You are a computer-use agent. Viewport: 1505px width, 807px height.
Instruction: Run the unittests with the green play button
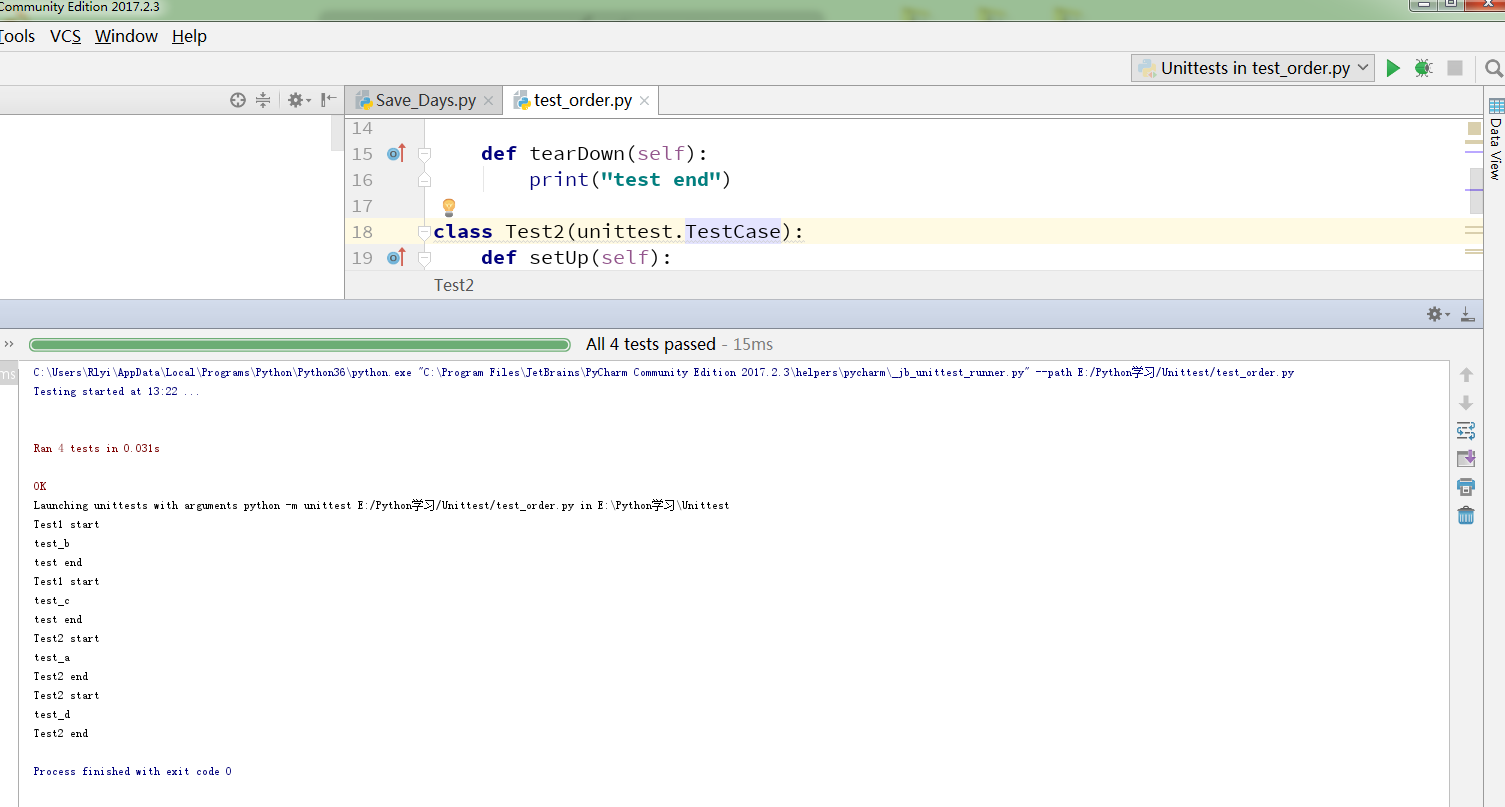(1393, 68)
